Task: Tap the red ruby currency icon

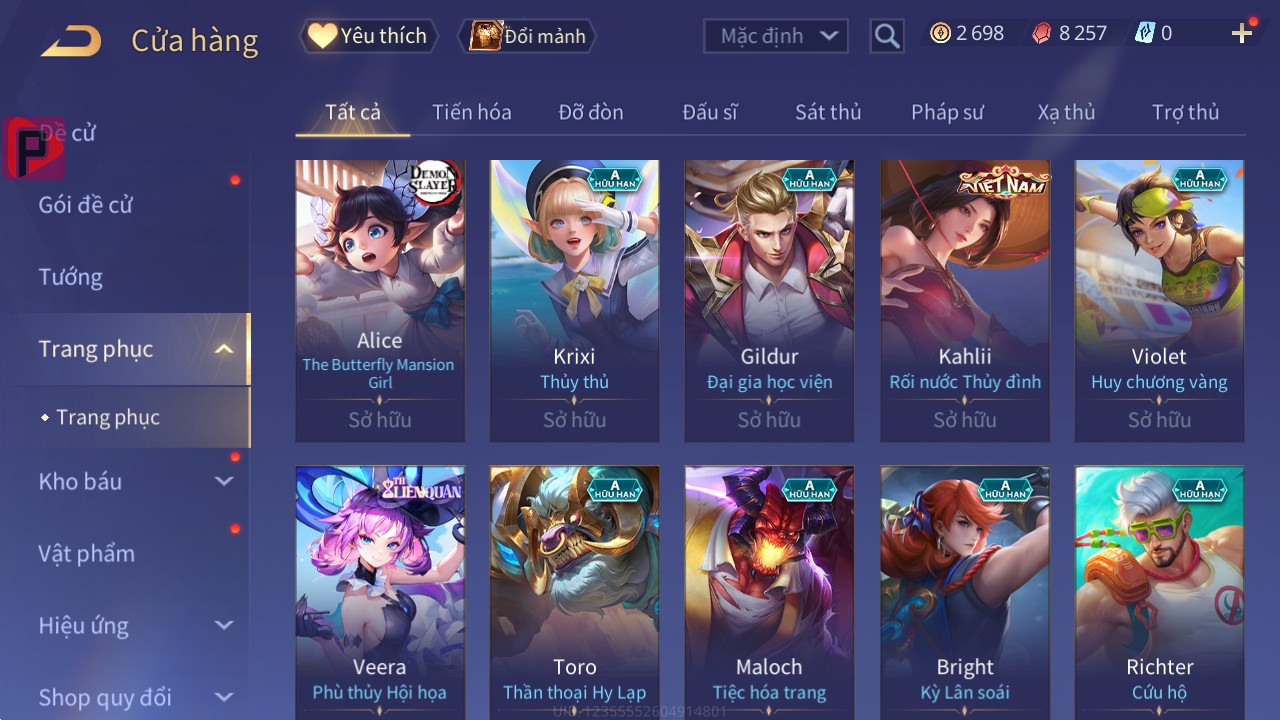Action: click(x=1042, y=33)
